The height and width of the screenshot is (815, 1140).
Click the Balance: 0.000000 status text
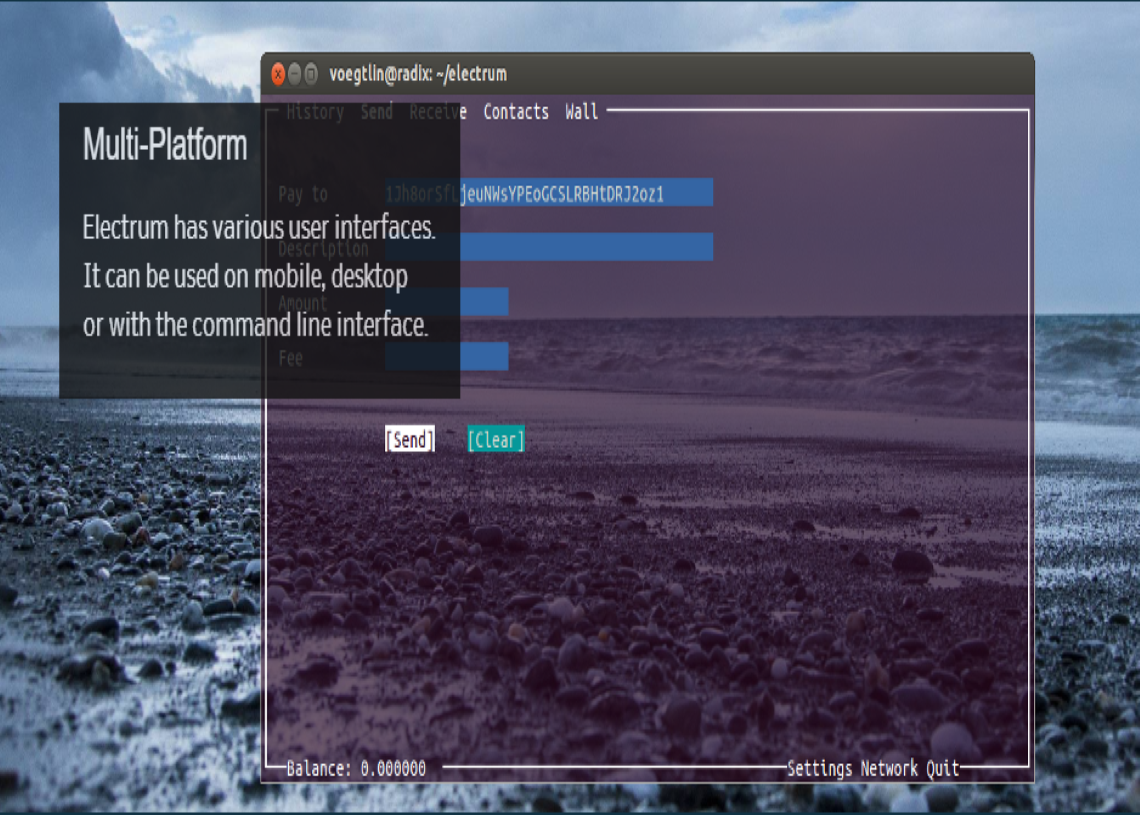(356, 768)
